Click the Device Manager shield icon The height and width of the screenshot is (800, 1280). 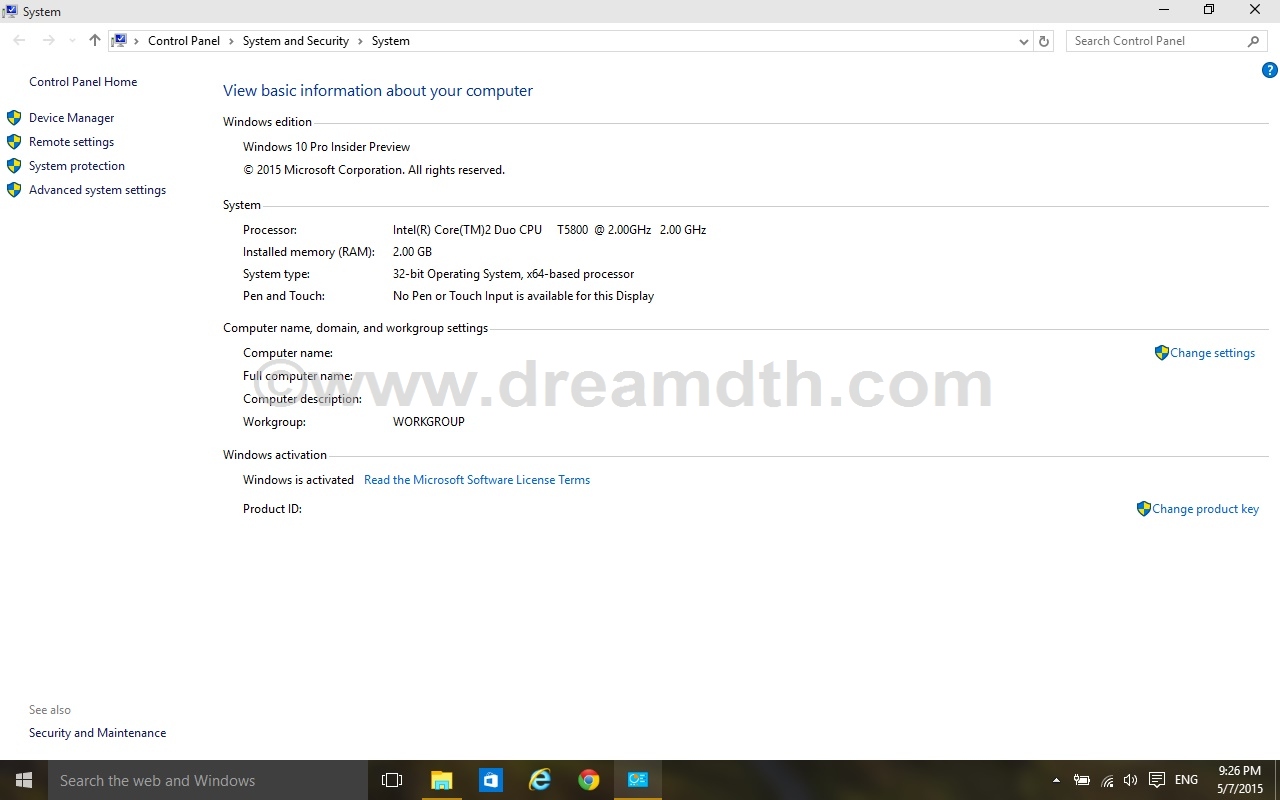pyautogui.click(x=14, y=118)
